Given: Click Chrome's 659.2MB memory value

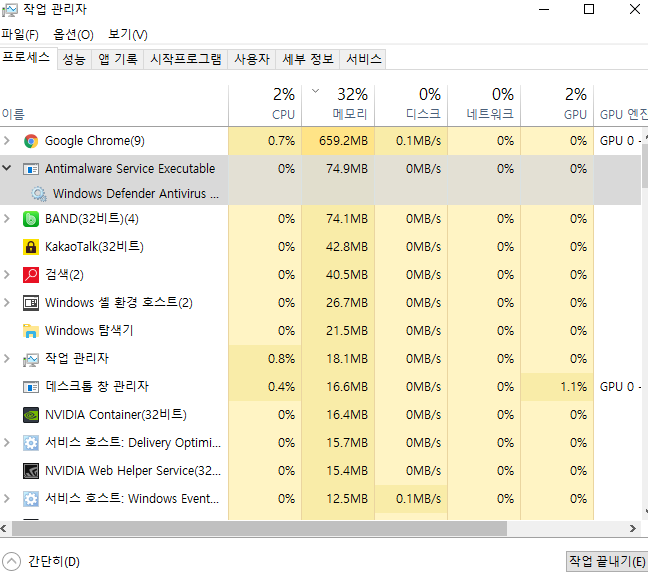Looking at the screenshot, I should click(343, 141).
